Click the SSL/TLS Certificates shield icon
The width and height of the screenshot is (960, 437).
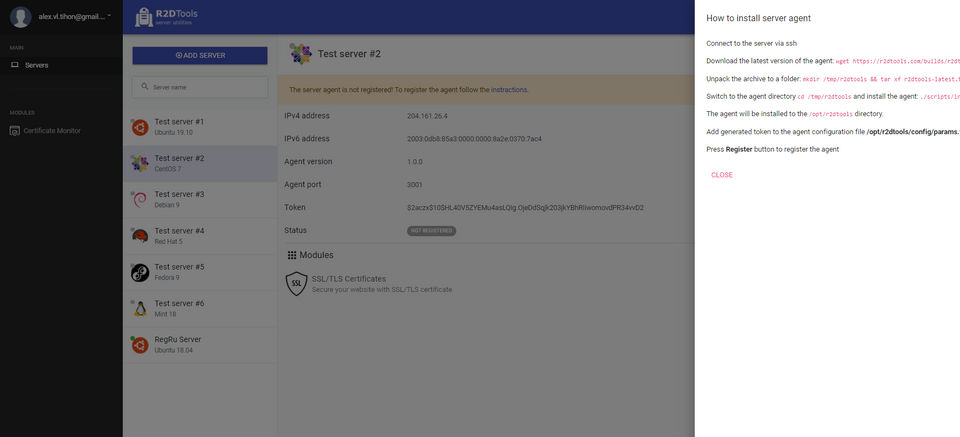(x=296, y=283)
